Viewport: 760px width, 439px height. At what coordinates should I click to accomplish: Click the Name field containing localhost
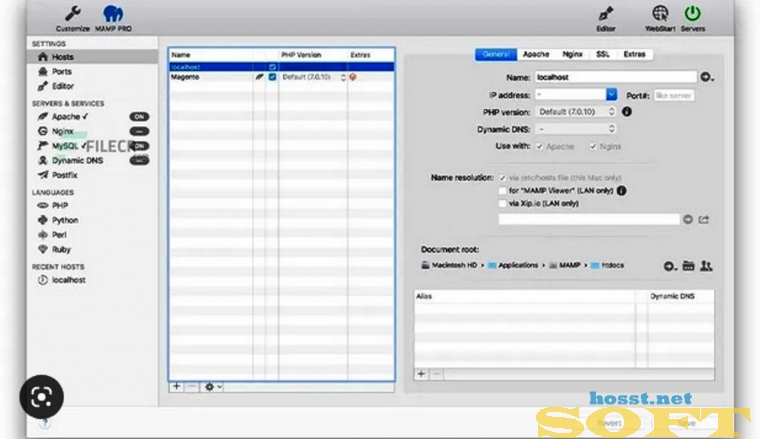click(x=616, y=77)
